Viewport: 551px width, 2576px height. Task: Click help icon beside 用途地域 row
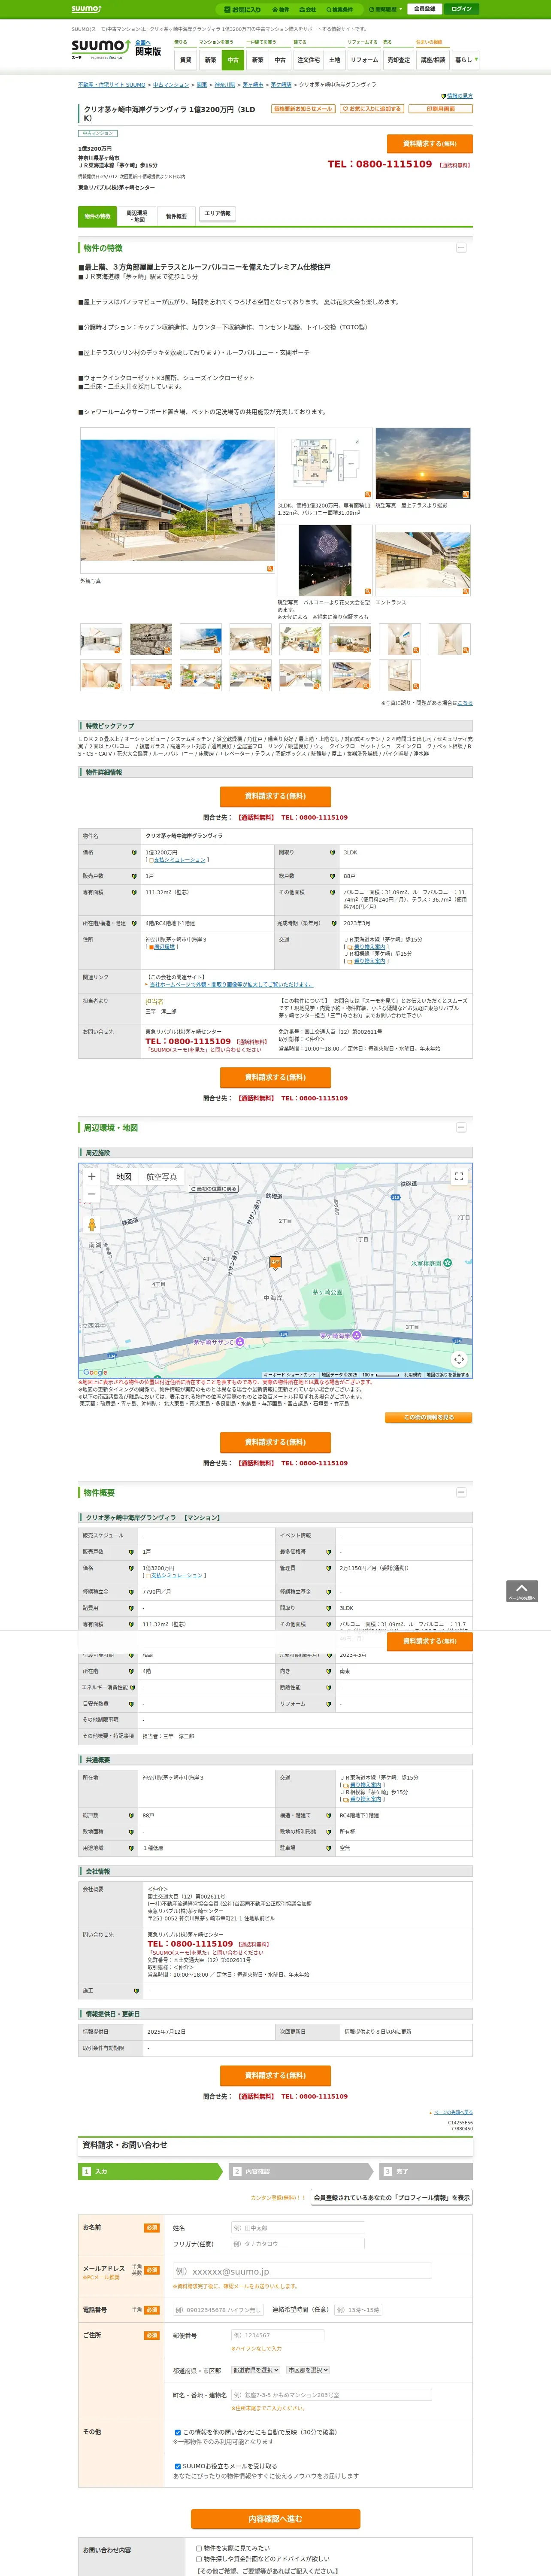tap(131, 1848)
